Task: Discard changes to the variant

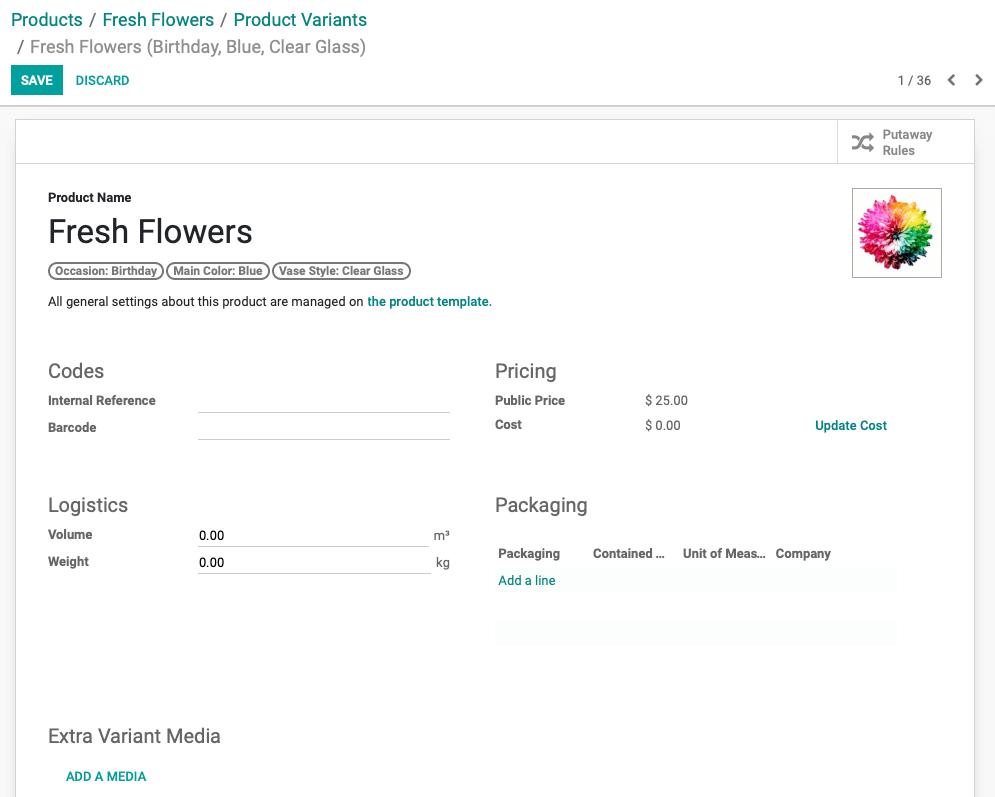Action: [x=102, y=81]
